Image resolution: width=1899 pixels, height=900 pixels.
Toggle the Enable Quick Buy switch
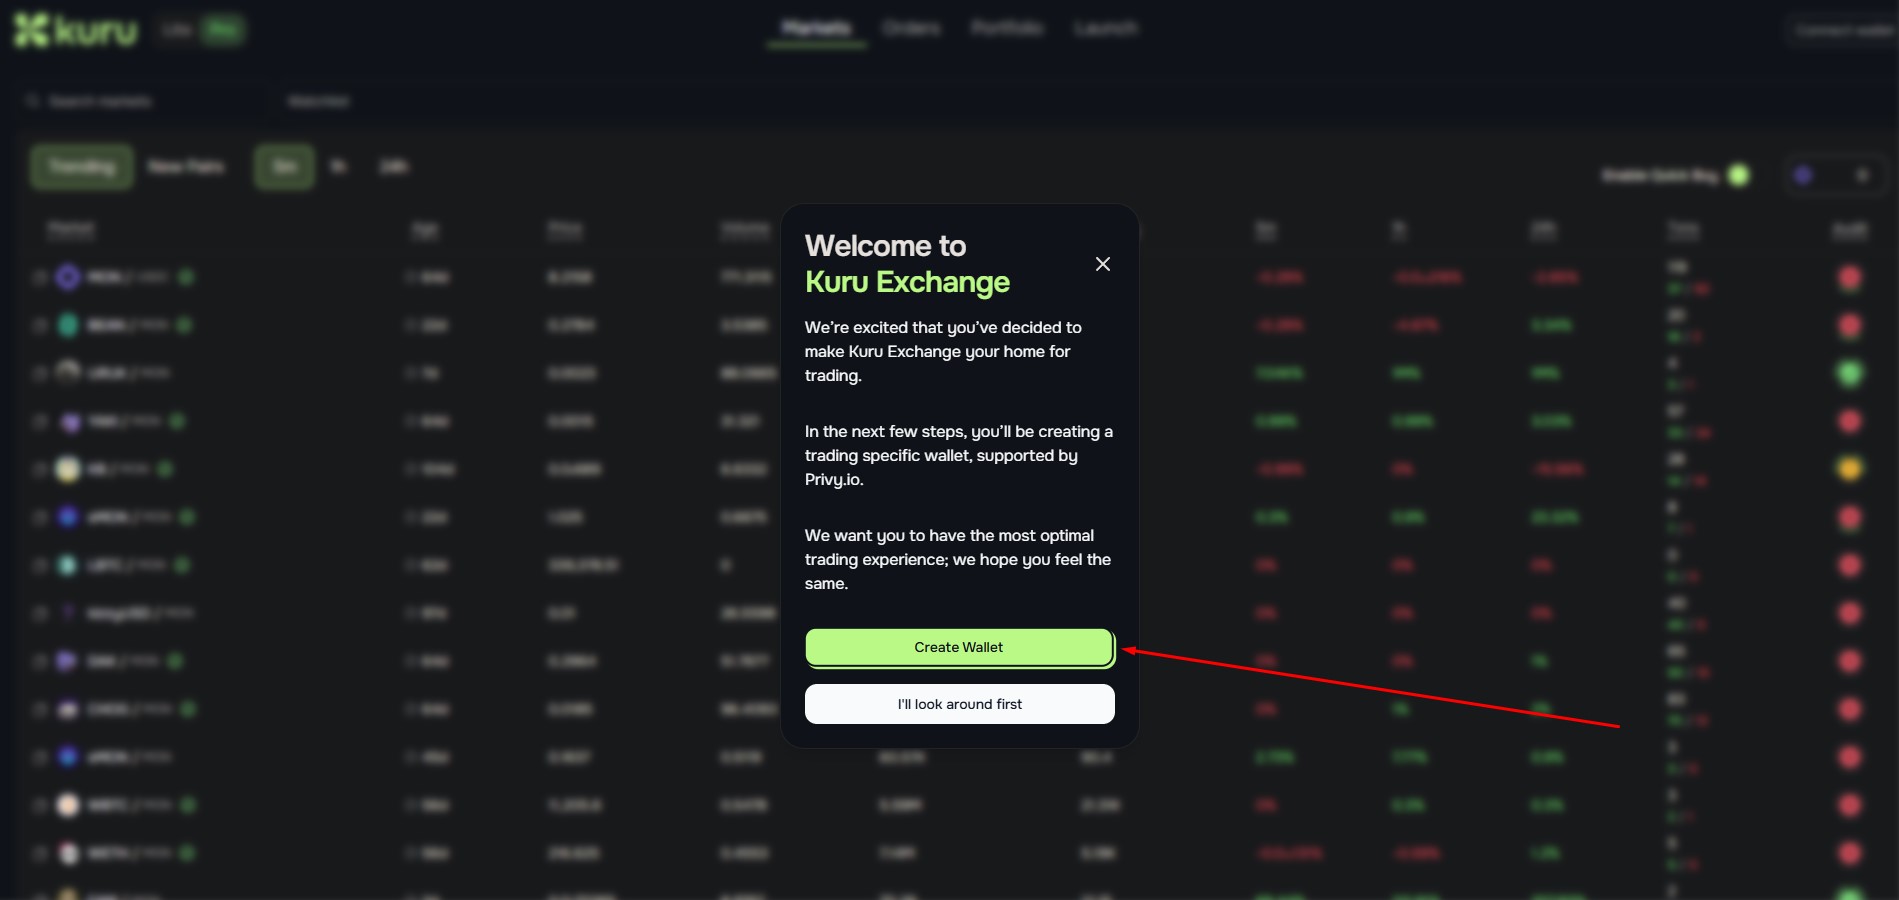point(1739,175)
